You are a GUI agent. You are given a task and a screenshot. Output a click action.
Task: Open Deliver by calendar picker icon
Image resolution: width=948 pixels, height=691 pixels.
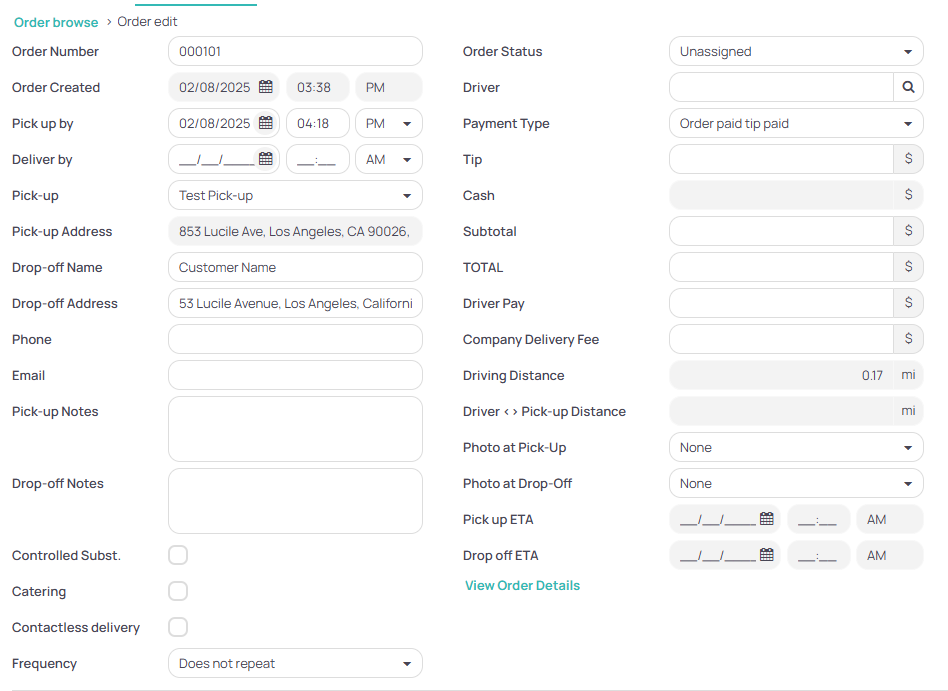click(265, 159)
